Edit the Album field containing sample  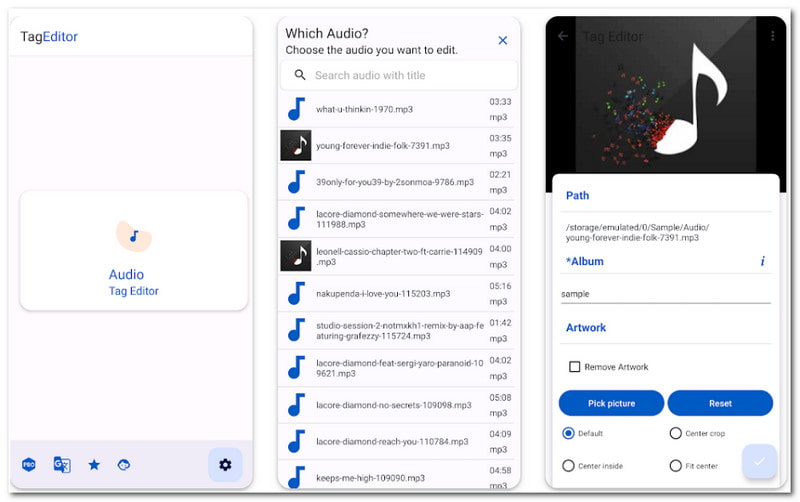point(666,294)
